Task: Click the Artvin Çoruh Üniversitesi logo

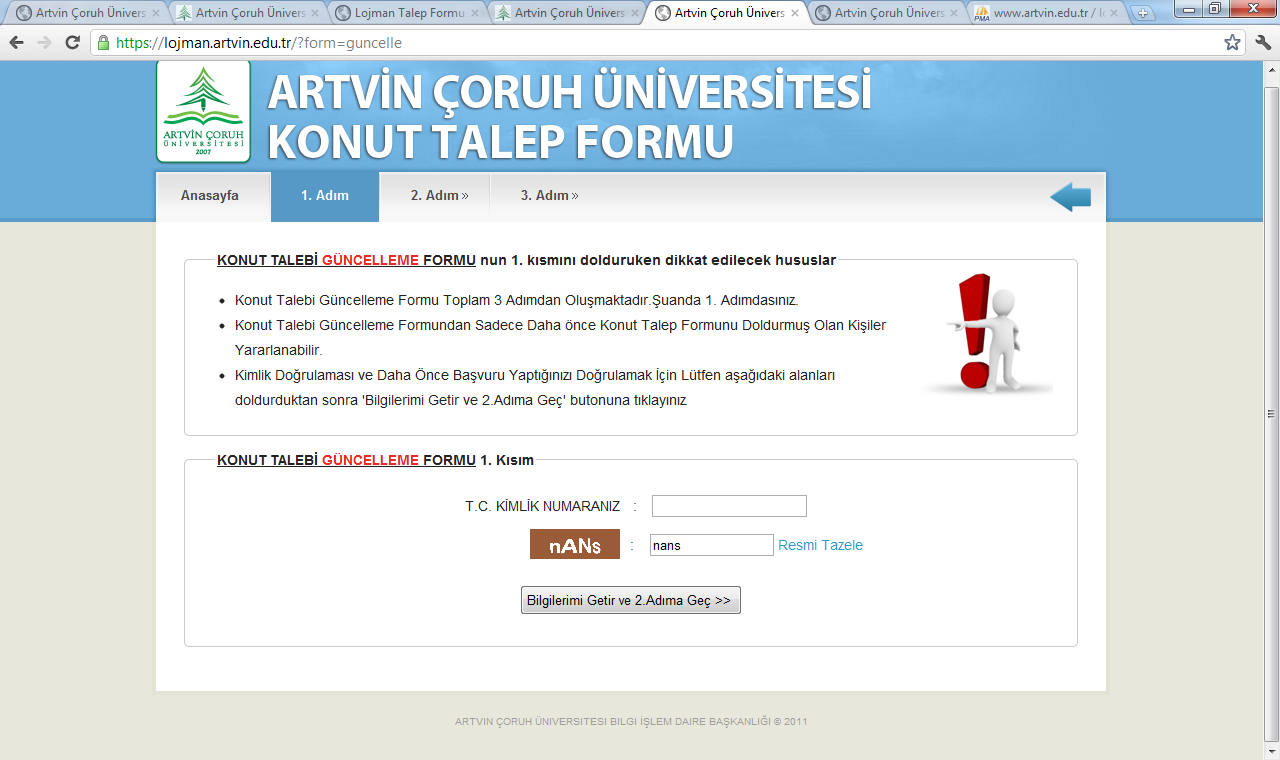Action: [x=203, y=111]
